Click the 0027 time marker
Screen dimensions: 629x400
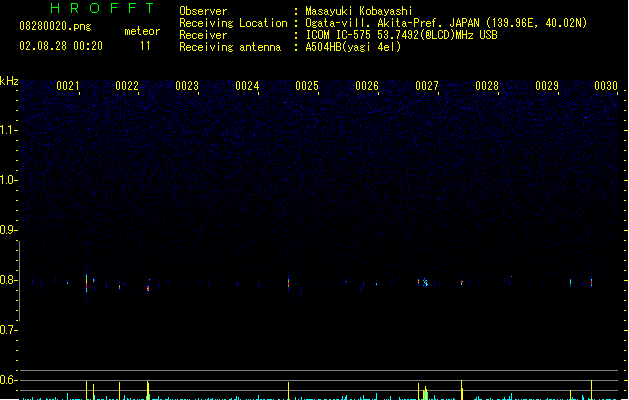click(427, 86)
